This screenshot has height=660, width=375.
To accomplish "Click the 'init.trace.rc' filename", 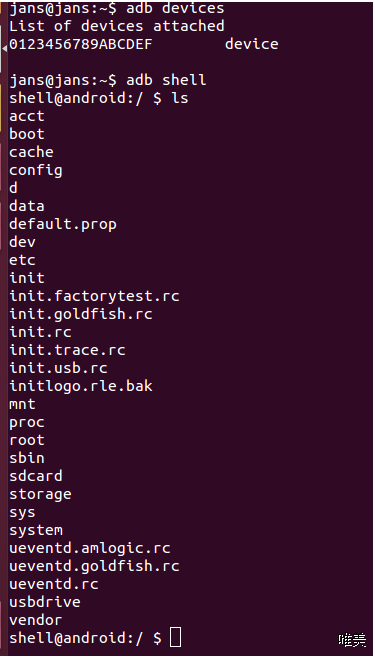I will (x=67, y=350).
